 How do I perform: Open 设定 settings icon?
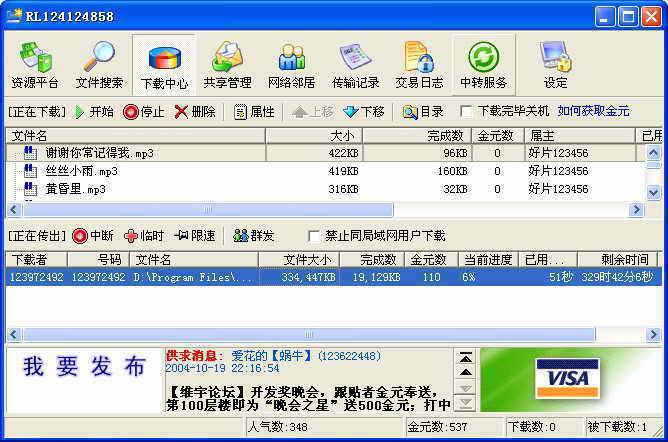555,64
